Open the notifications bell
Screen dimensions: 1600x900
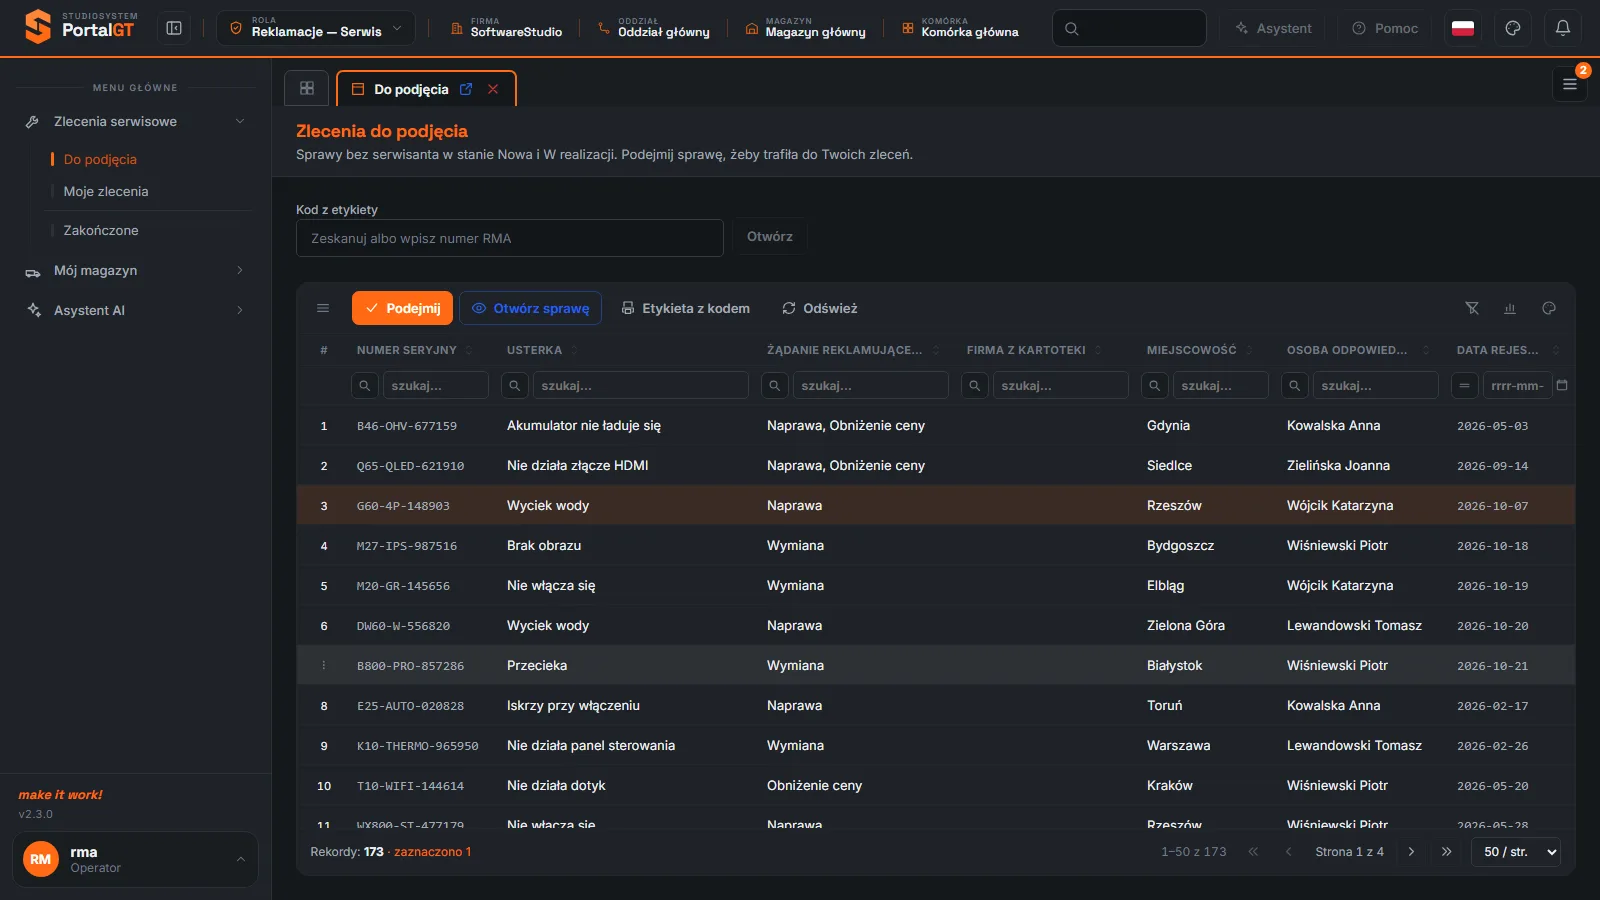(x=1563, y=28)
